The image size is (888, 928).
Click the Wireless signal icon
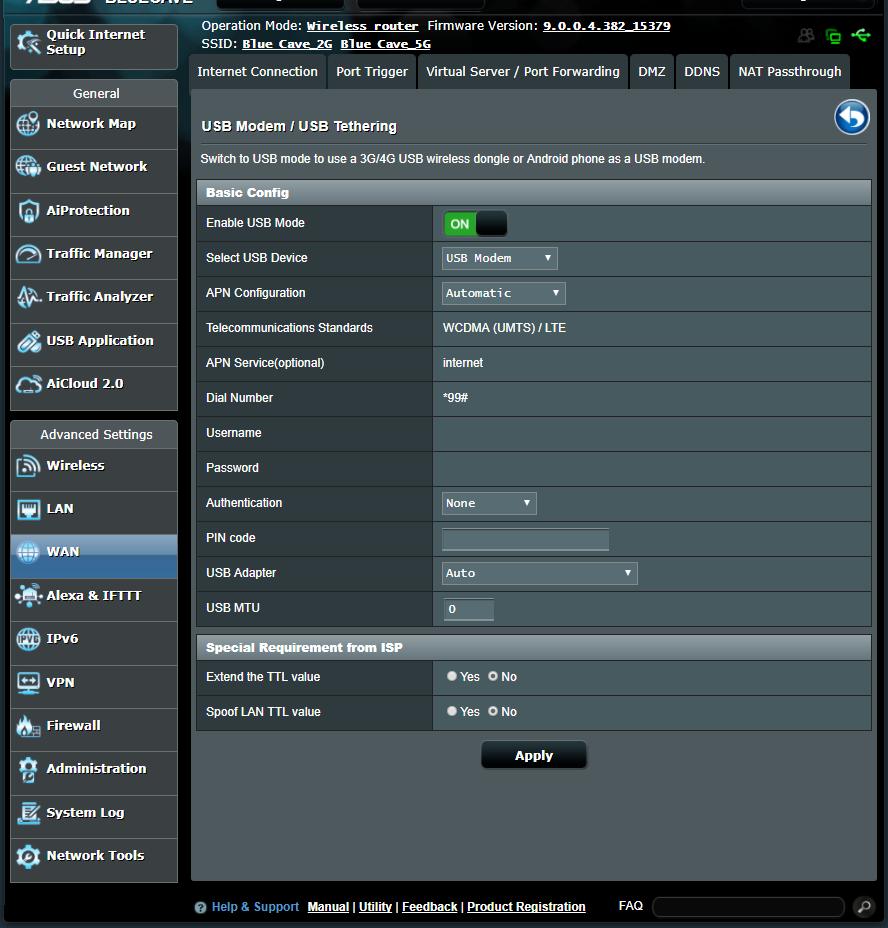(28, 466)
